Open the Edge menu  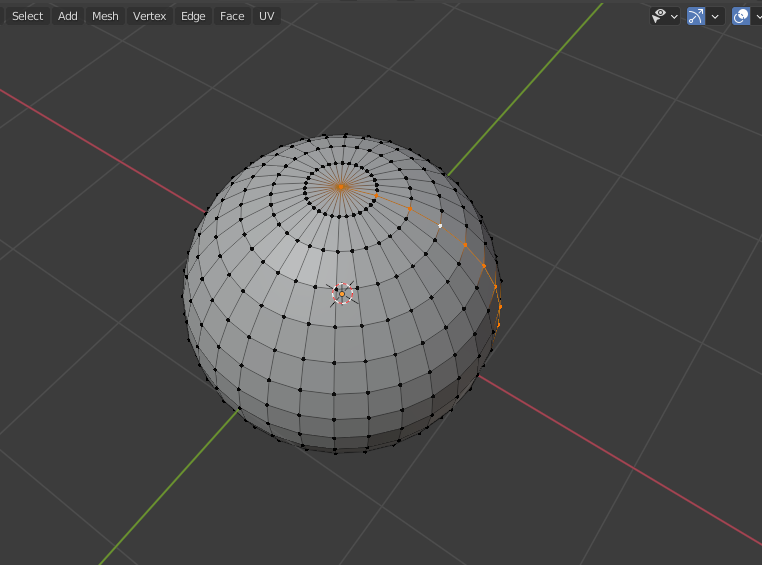point(193,16)
